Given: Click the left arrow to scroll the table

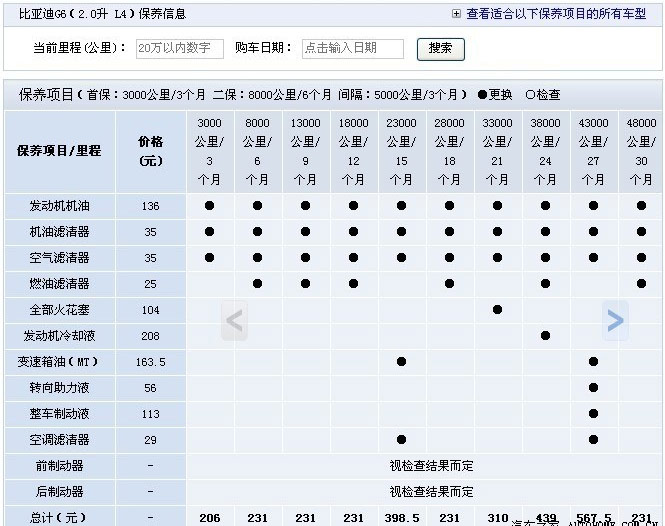Looking at the screenshot, I should 234,320.
